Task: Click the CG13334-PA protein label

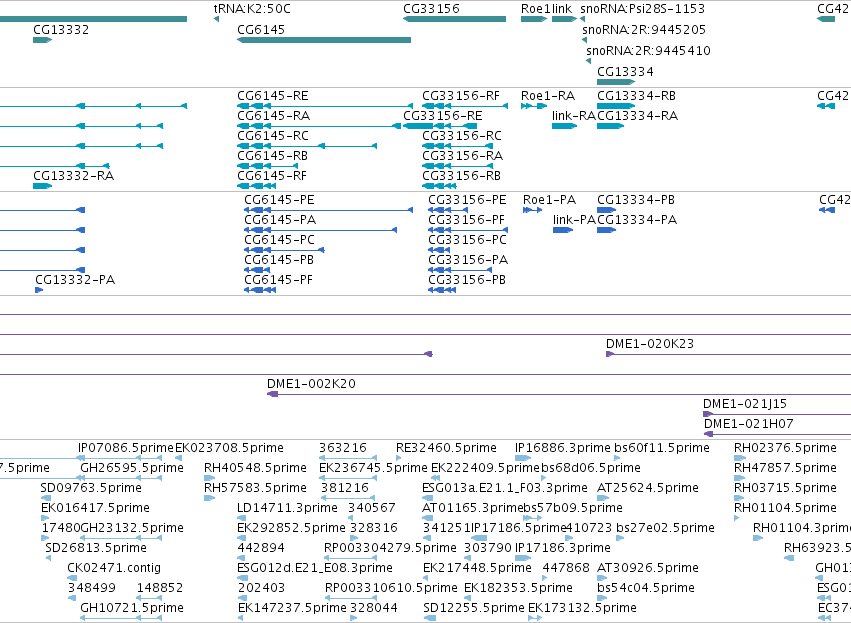Action: pyautogui.click(x=637, y=220)
